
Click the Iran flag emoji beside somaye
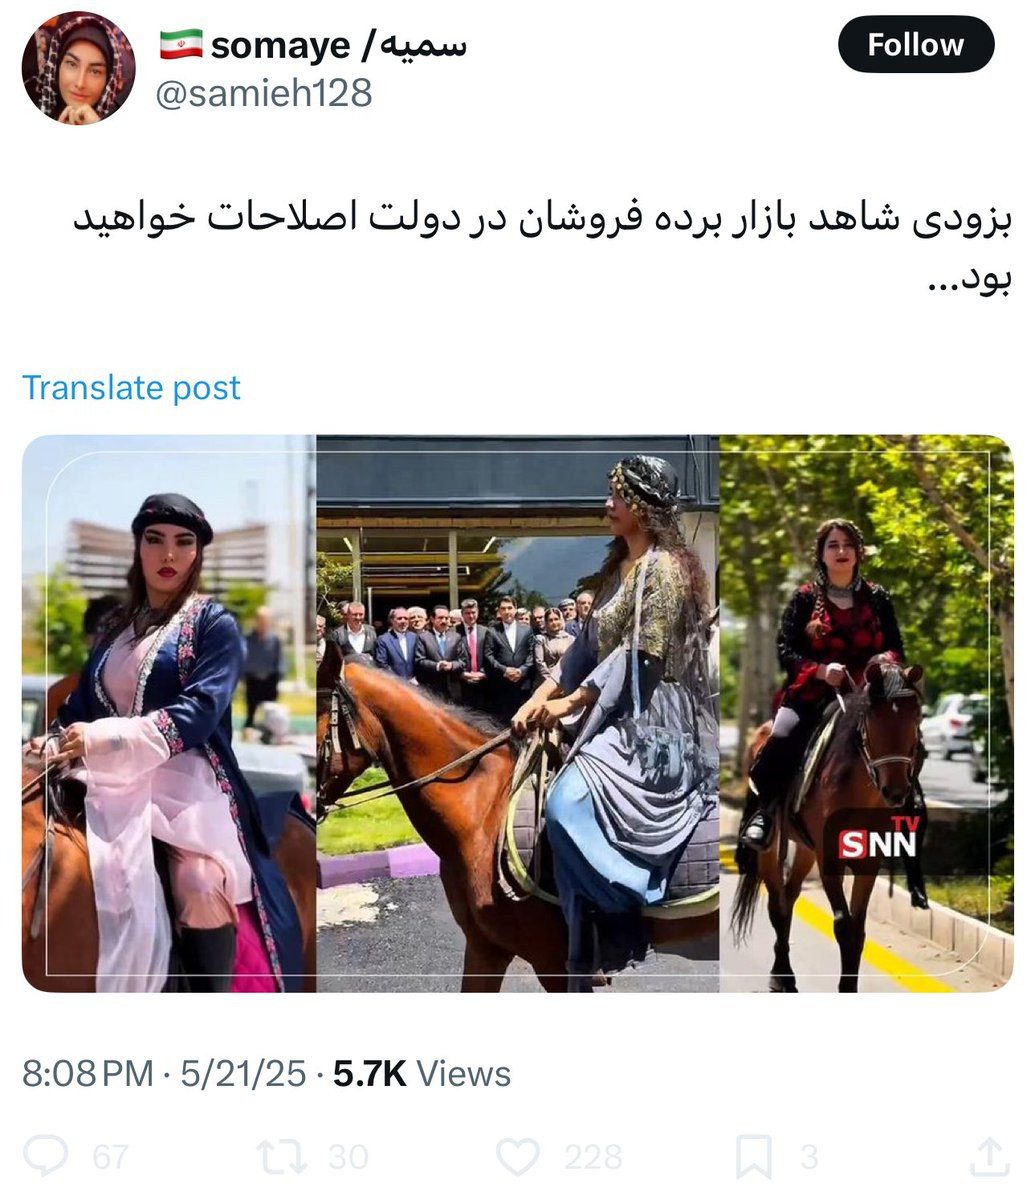(x=181, y=44)
